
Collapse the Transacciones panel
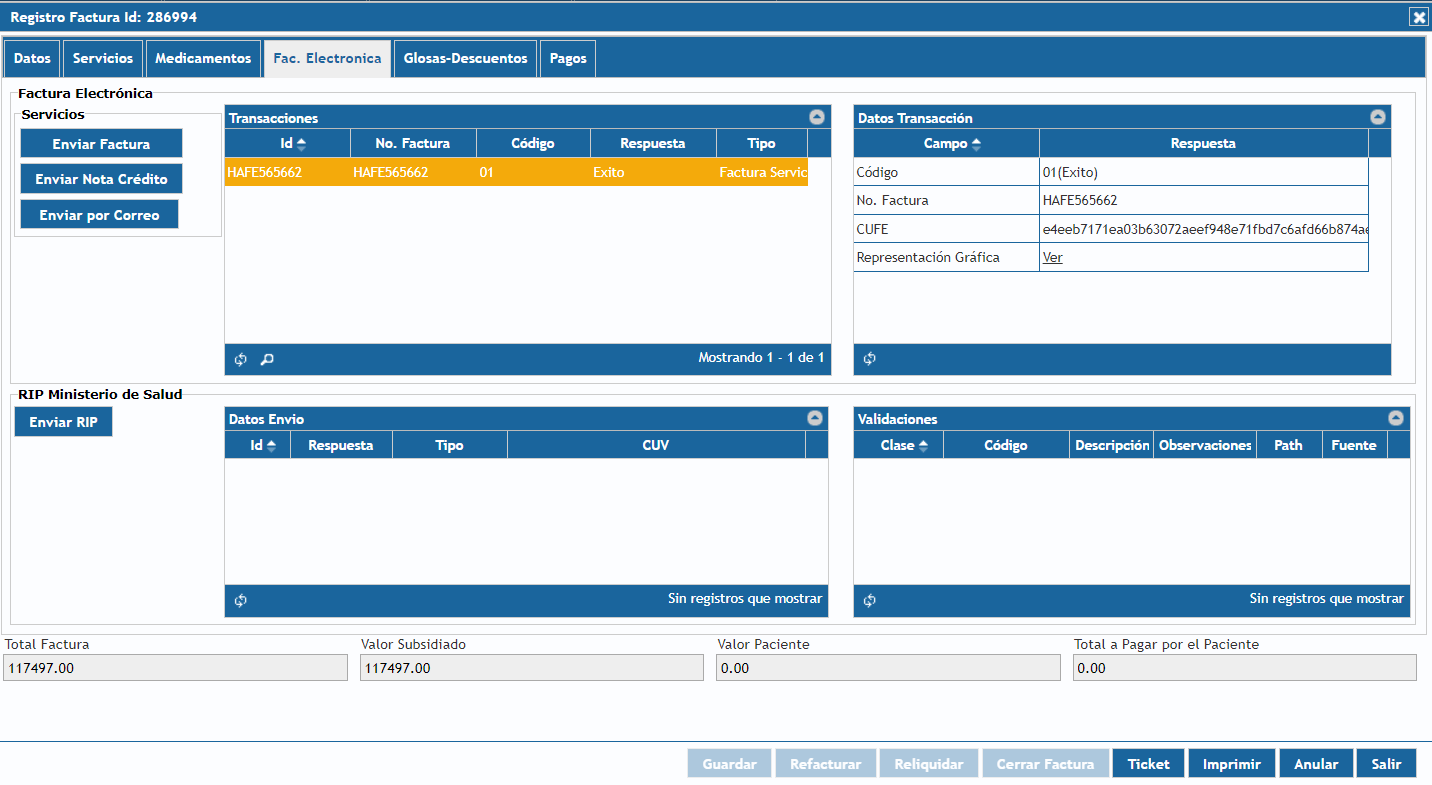coord(816,117)
